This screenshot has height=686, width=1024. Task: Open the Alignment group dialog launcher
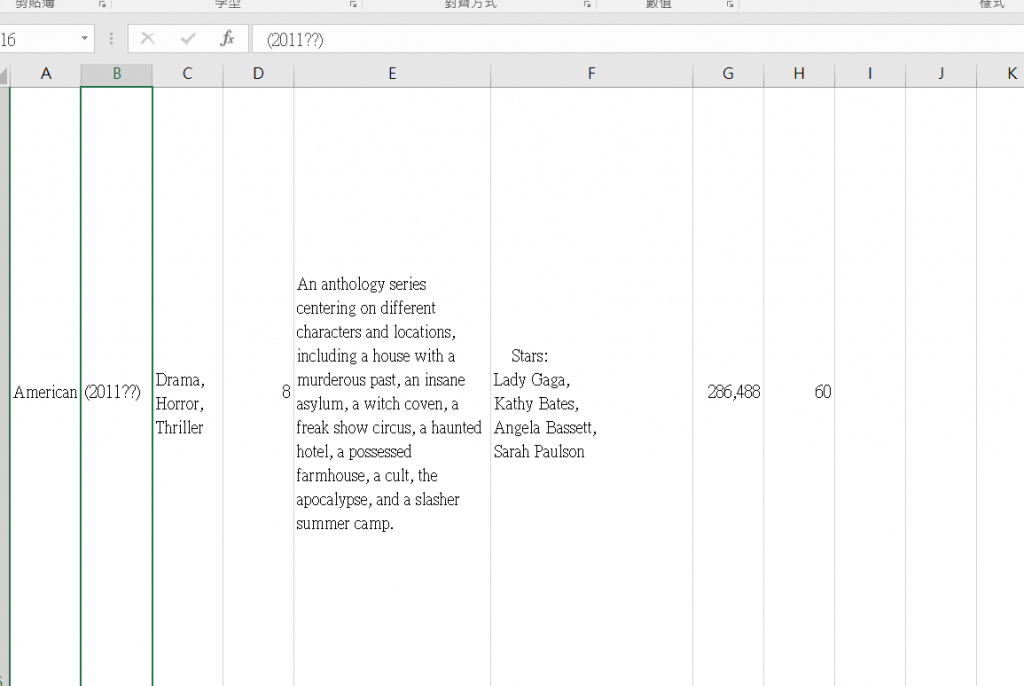[x=587, y=4]
